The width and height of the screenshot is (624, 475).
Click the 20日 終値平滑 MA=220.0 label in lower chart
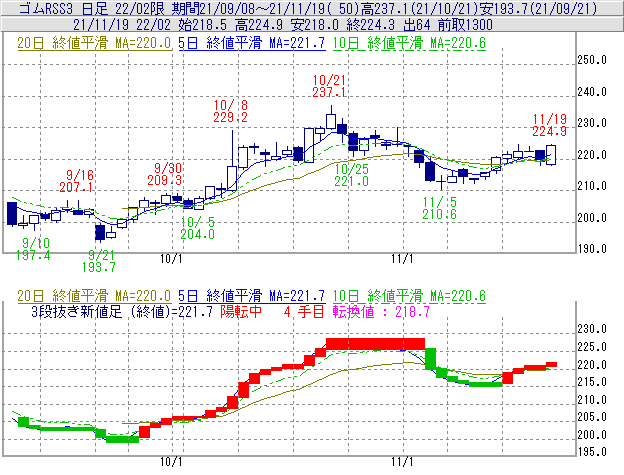click(x=94, y=296)
